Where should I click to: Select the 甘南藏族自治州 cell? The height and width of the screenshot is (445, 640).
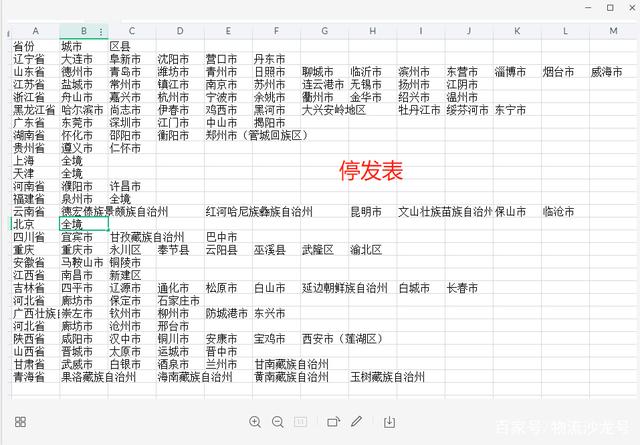[x=291, y=364]
